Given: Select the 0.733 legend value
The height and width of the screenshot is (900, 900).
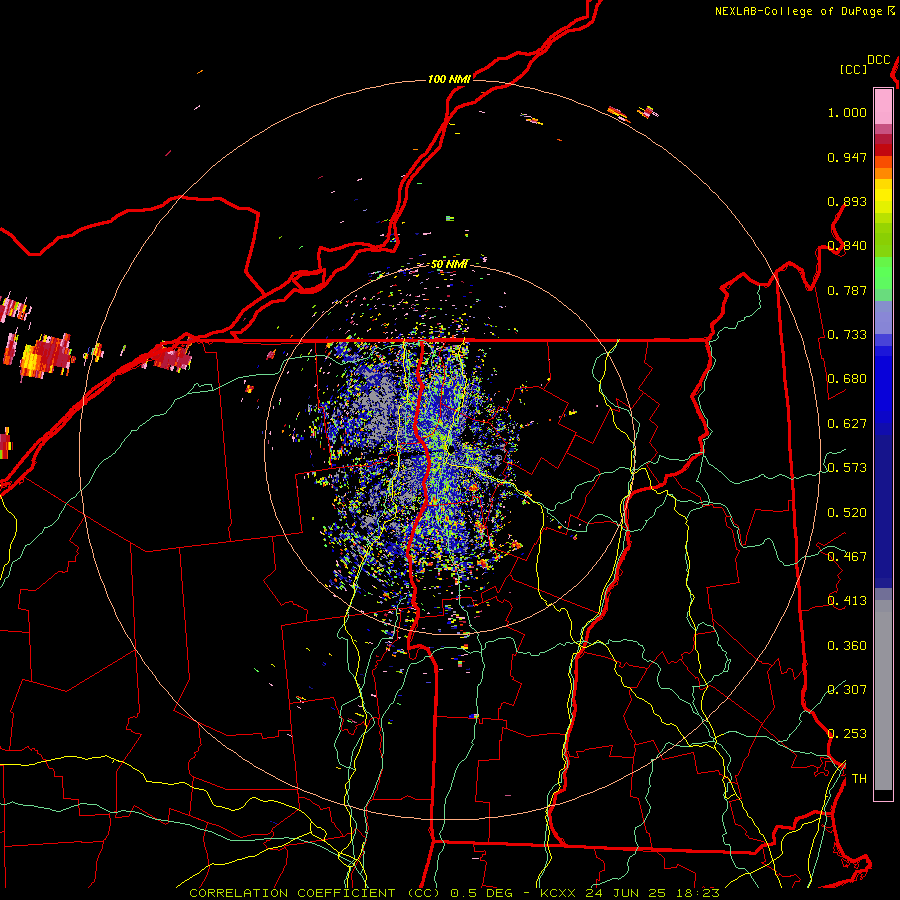Looking at the screenshot, I should point(847,335).
